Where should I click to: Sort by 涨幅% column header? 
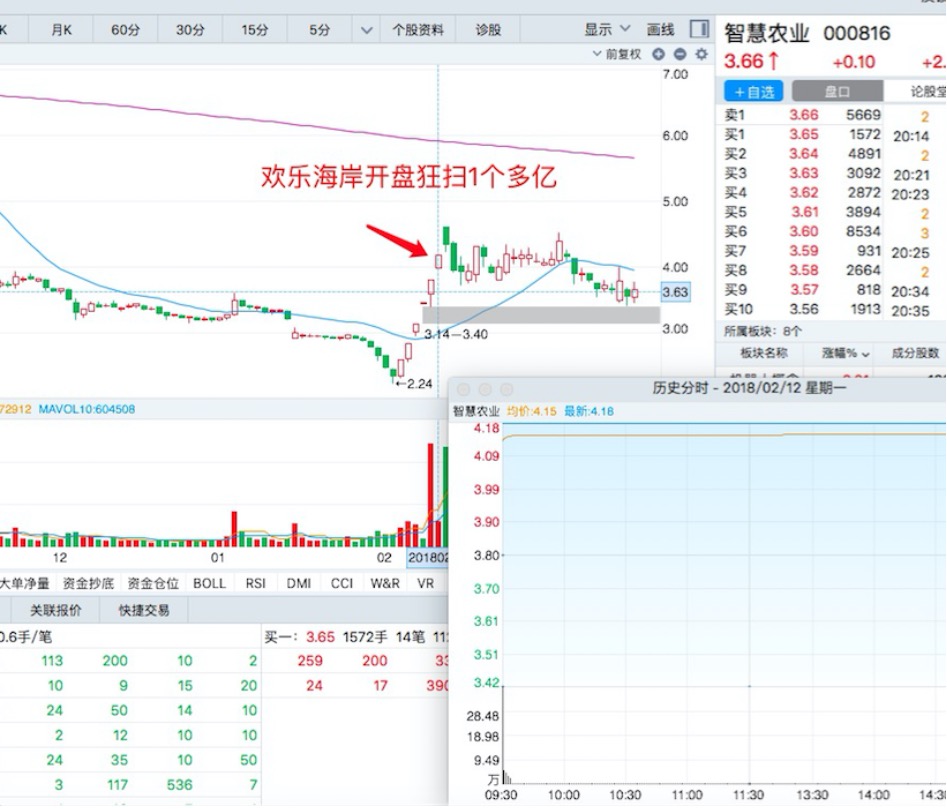tap(845, 353)
